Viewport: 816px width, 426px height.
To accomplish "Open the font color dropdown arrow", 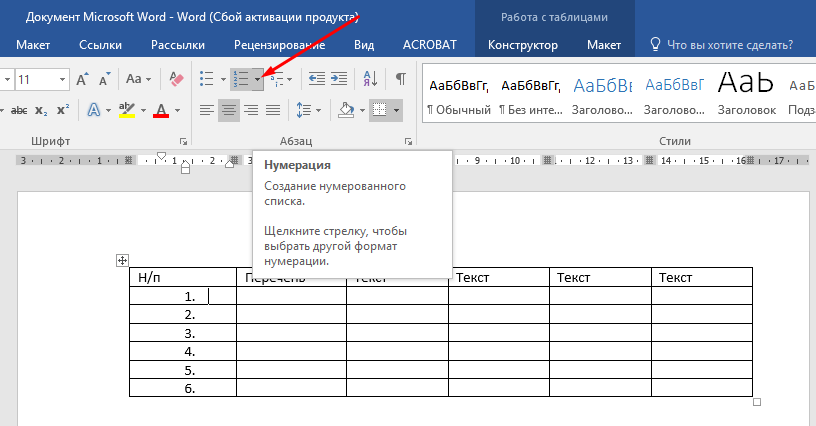I will point(177,111).
